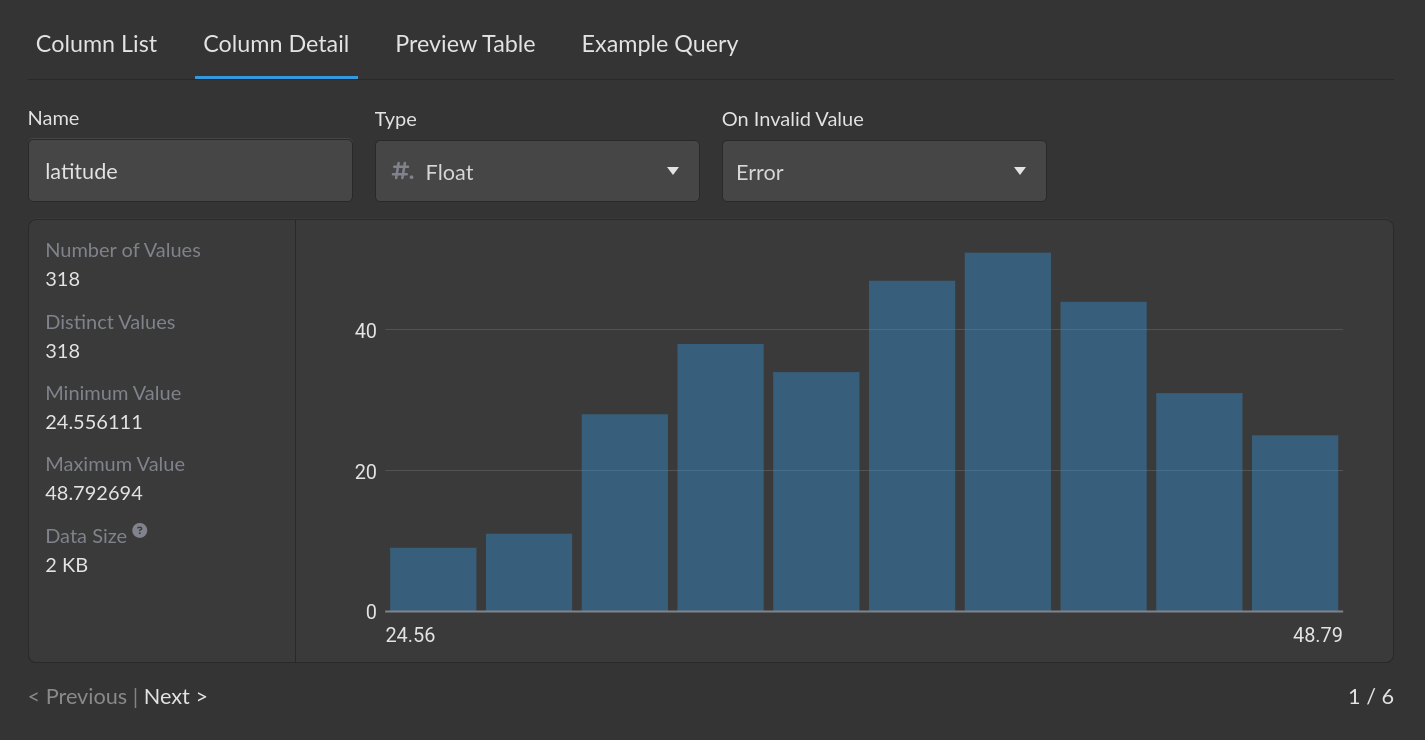Click the On Invalid Value caret arrow
This screenshot has width=1425, height=740.
1020,171
